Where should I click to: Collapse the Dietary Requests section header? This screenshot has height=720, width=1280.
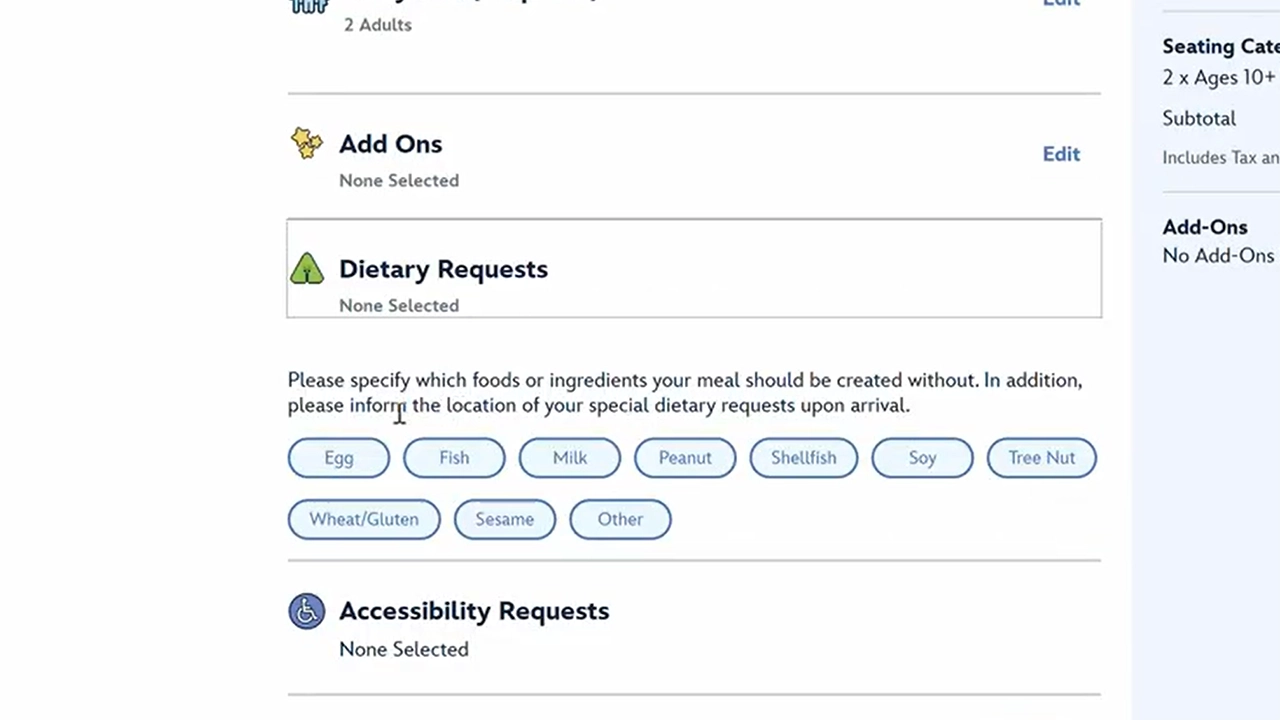(443, 269)
